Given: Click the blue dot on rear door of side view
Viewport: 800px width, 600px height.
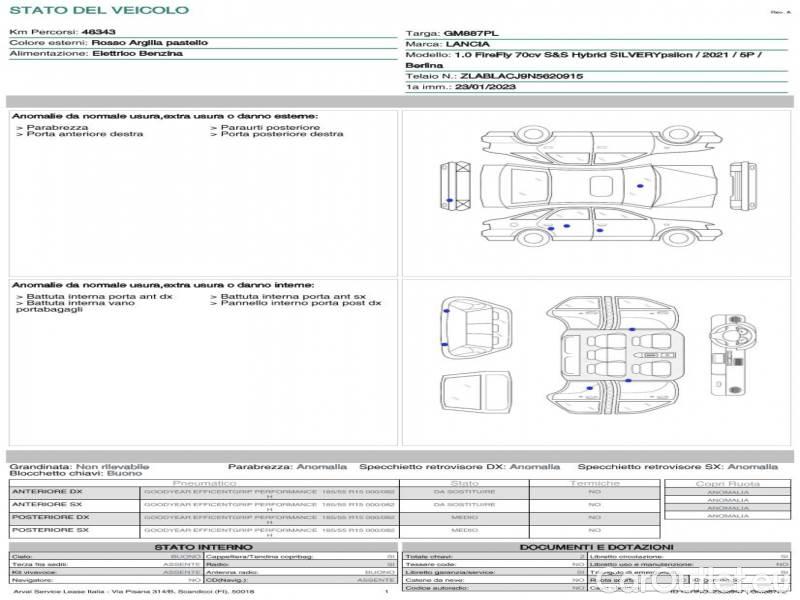Looking at the screenshot, I should (600, 231).
